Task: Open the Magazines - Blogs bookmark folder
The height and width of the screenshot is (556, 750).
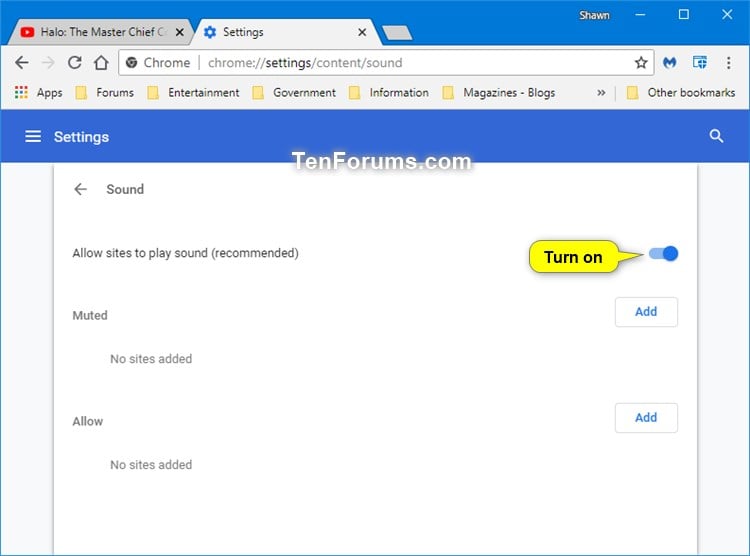Action: (499, 92)
